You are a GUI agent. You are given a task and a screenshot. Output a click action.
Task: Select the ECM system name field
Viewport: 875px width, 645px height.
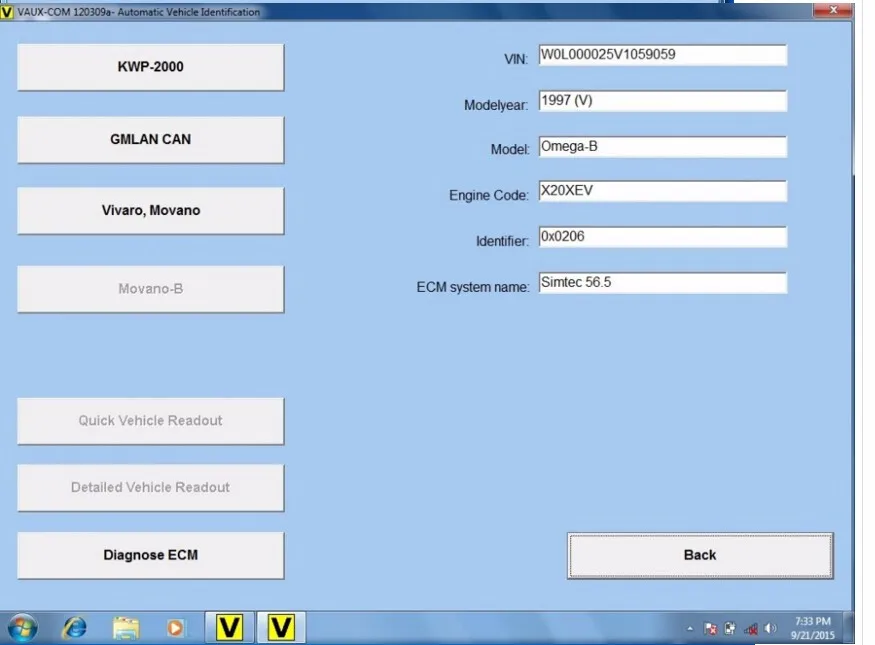click(663, 282)
